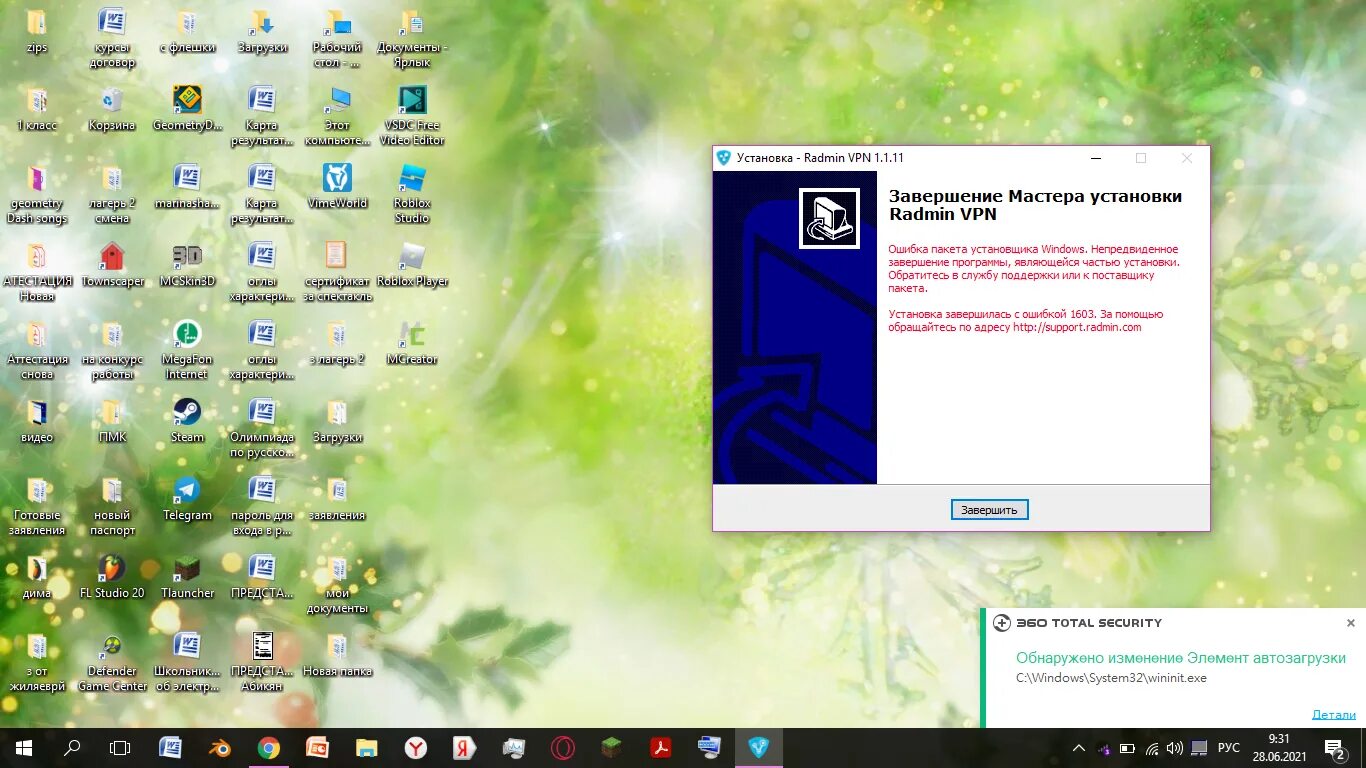1366x768 pixels.
Task: Click the Завершить button in installer
Action: point(989,510)
